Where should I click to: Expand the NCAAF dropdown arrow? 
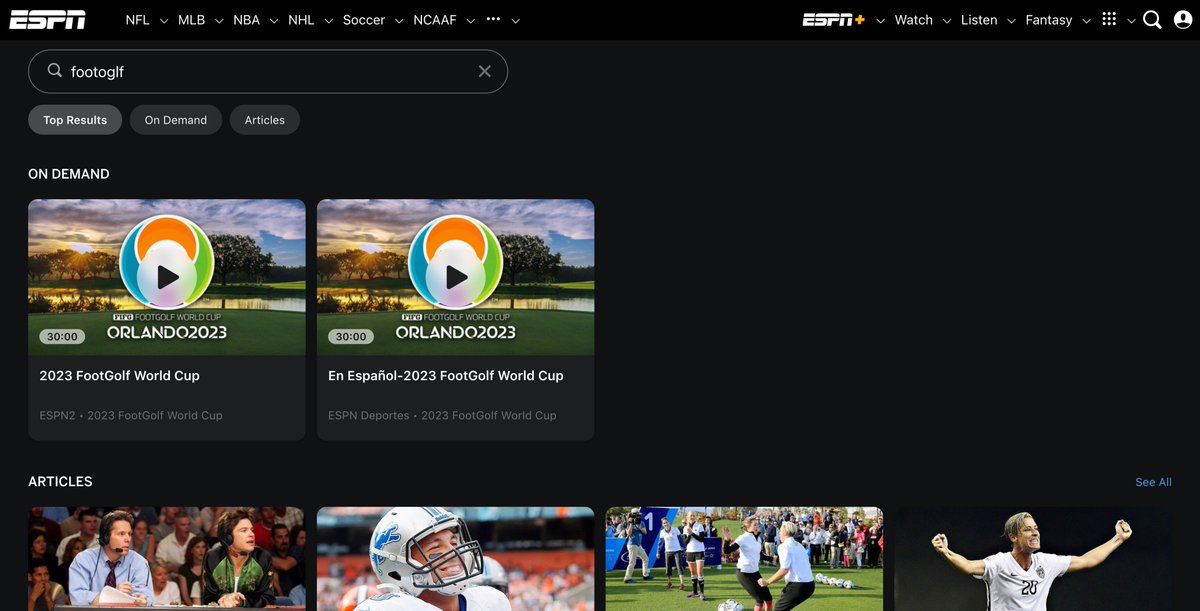point(470,21)
